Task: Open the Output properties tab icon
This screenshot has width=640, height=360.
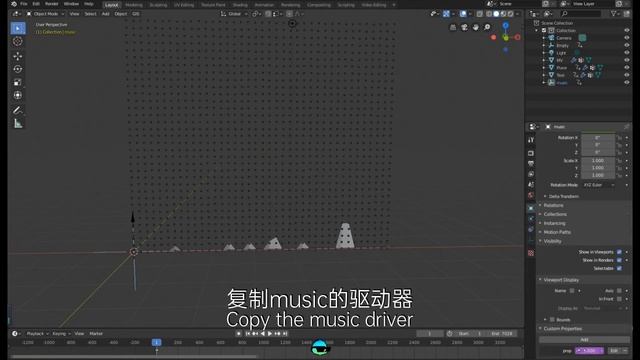Action: point(531,164)
